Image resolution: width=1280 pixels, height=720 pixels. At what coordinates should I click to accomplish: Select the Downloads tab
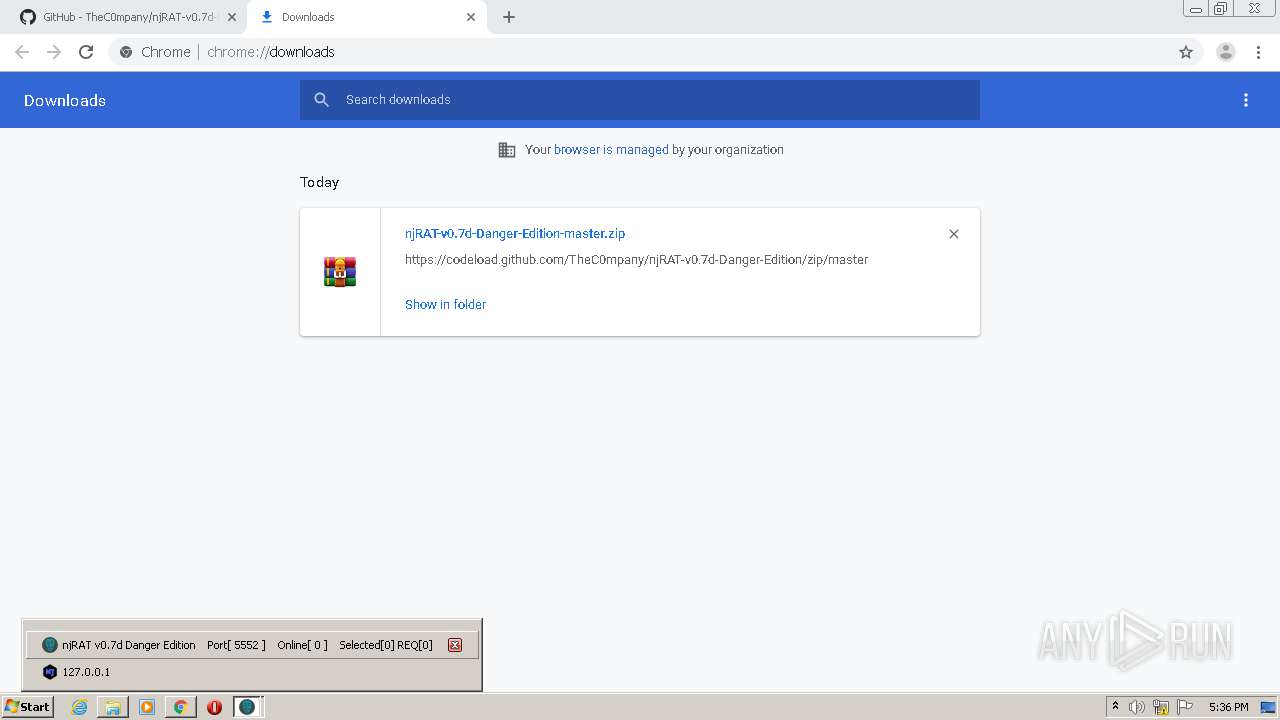[x=365, y=17]
